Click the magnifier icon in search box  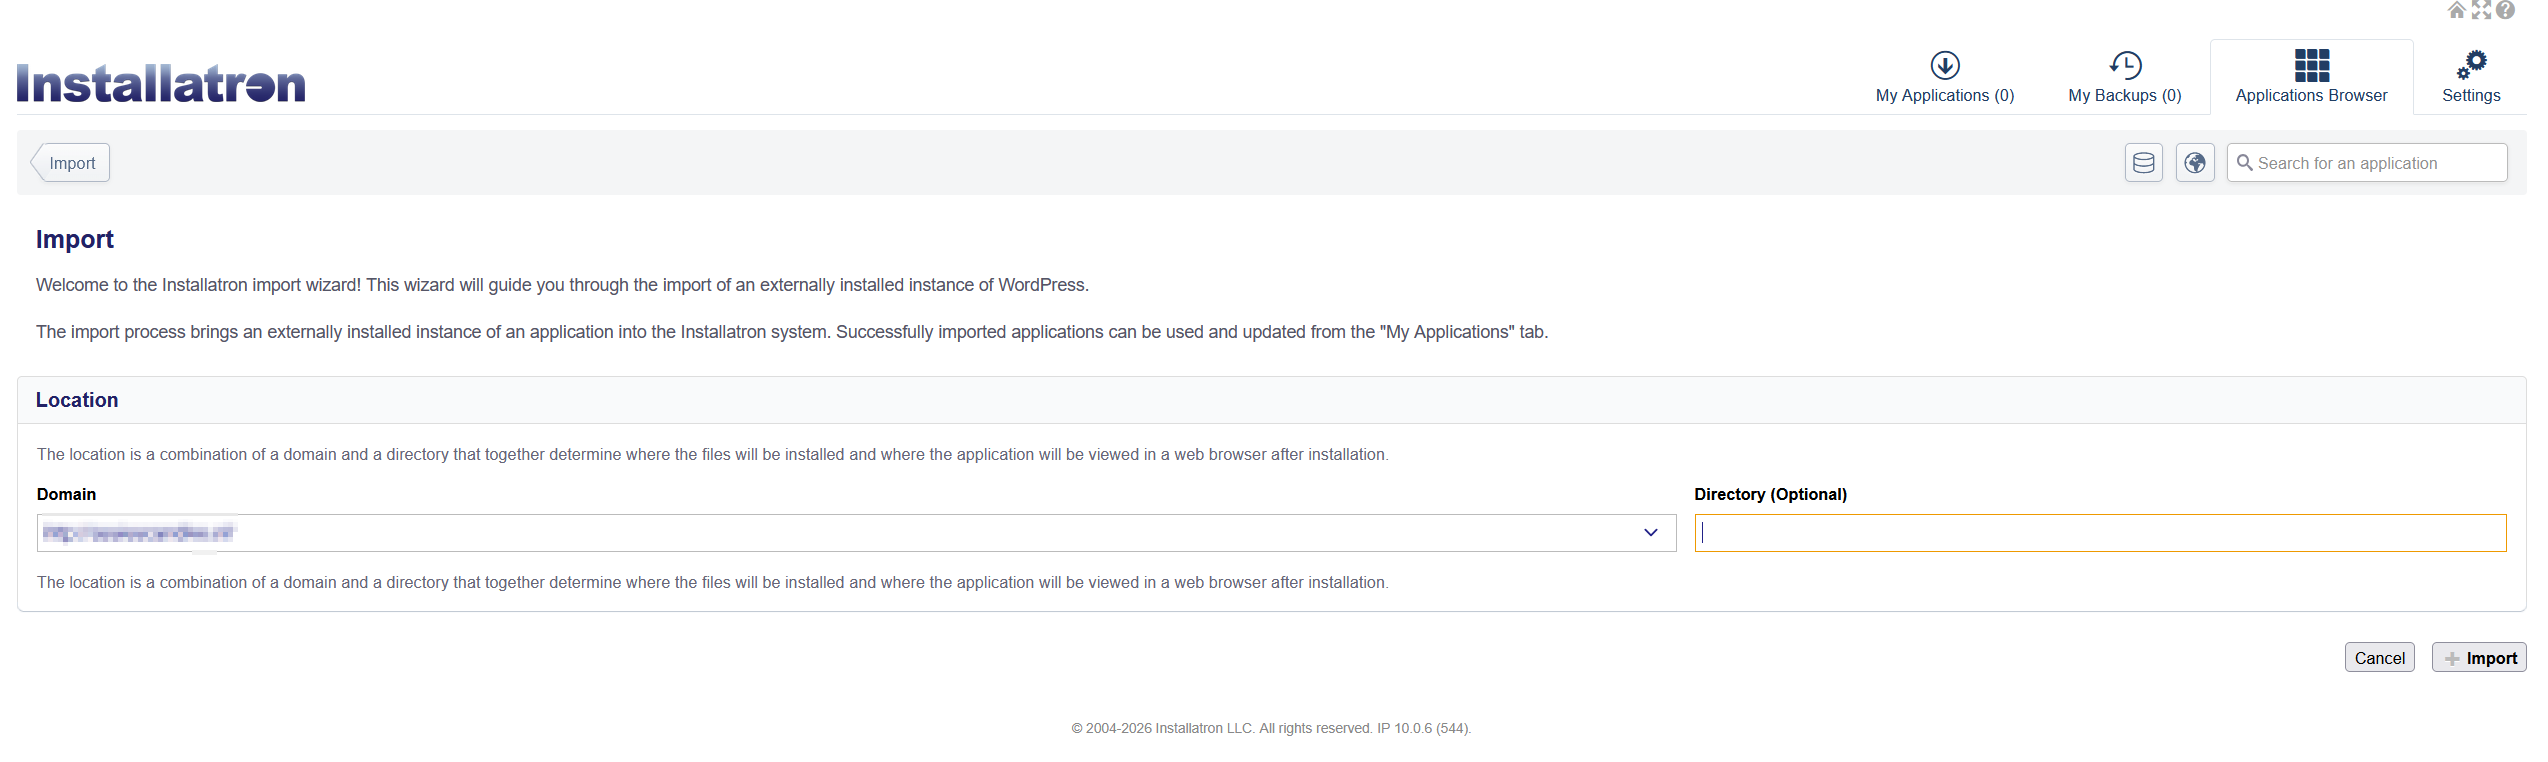pyautogui.click(x=2245, y=163)
